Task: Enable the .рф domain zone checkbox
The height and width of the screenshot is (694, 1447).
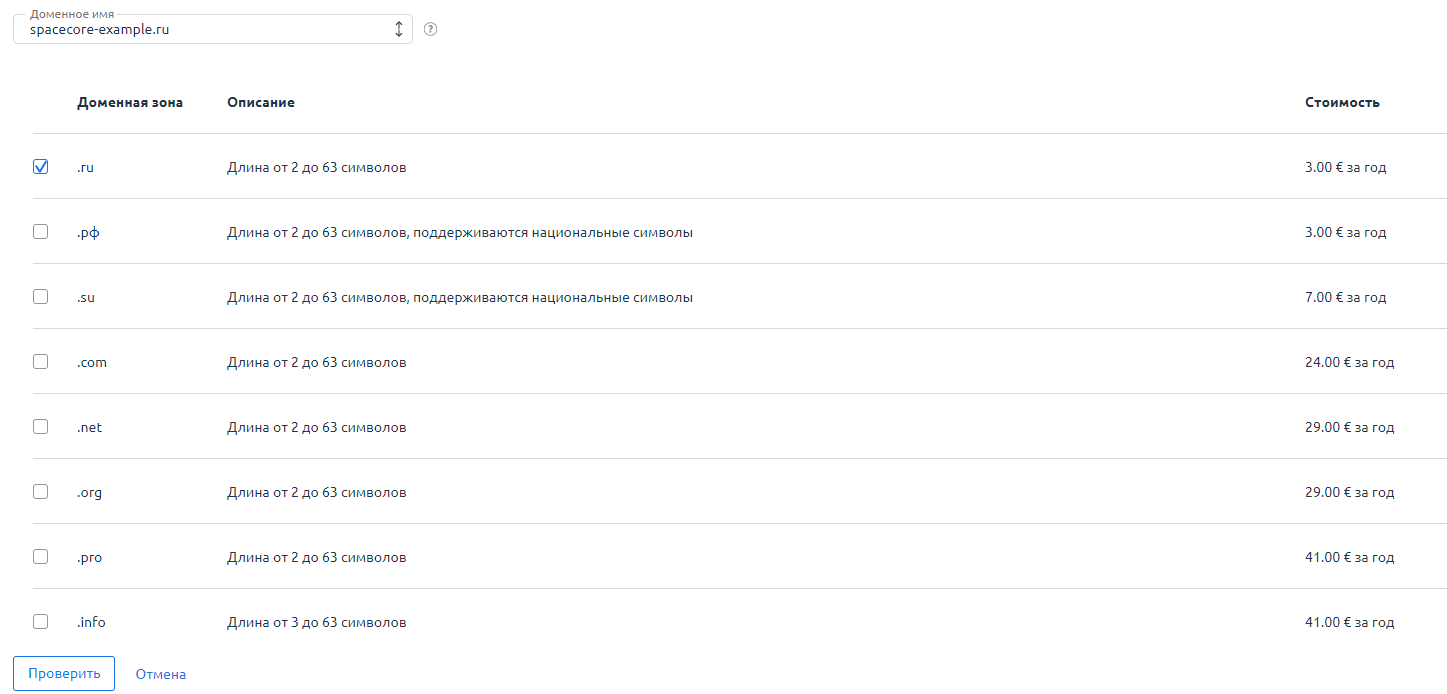Action: coord(40,232)
